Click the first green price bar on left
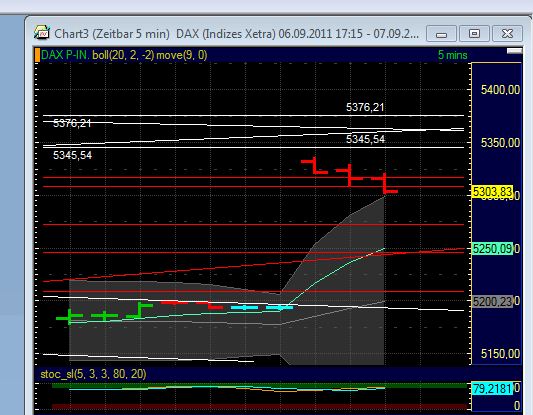This screenshot has height=415, width=533. click(70, 317)
